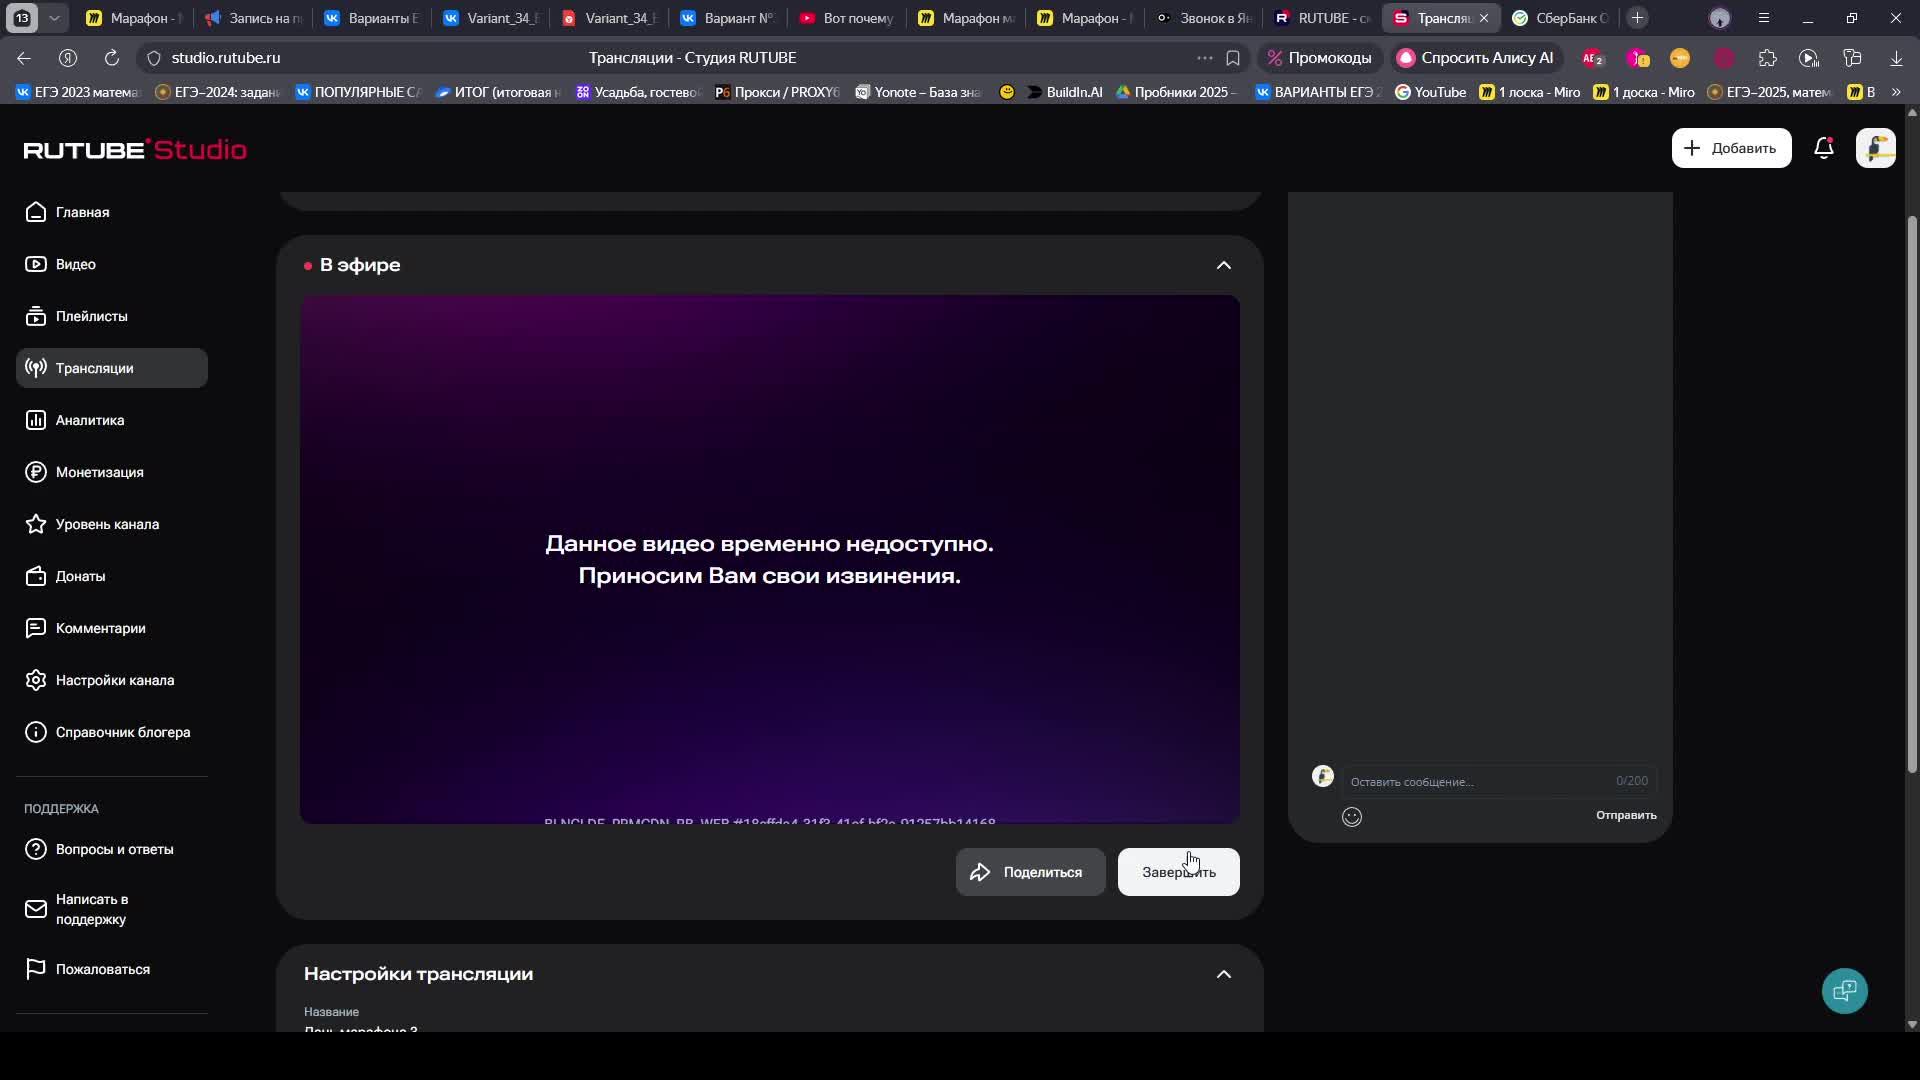Open the YouTube bookmark
1920x1080 pixels.
(x=1430, y=92)
